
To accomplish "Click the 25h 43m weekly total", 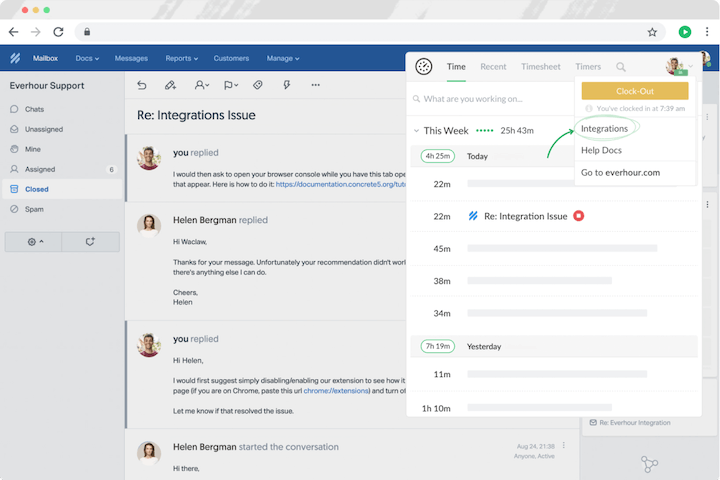I will click(517, 131).
